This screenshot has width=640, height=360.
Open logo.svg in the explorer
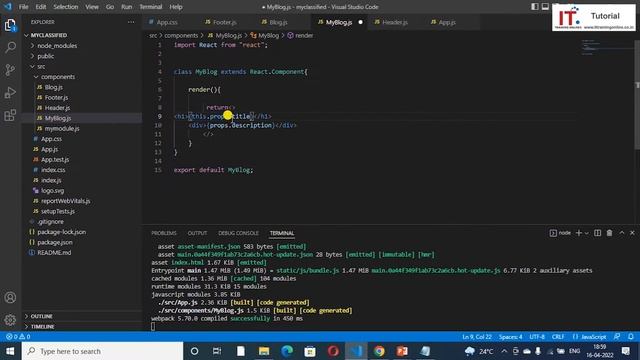[x=82, y=191]
